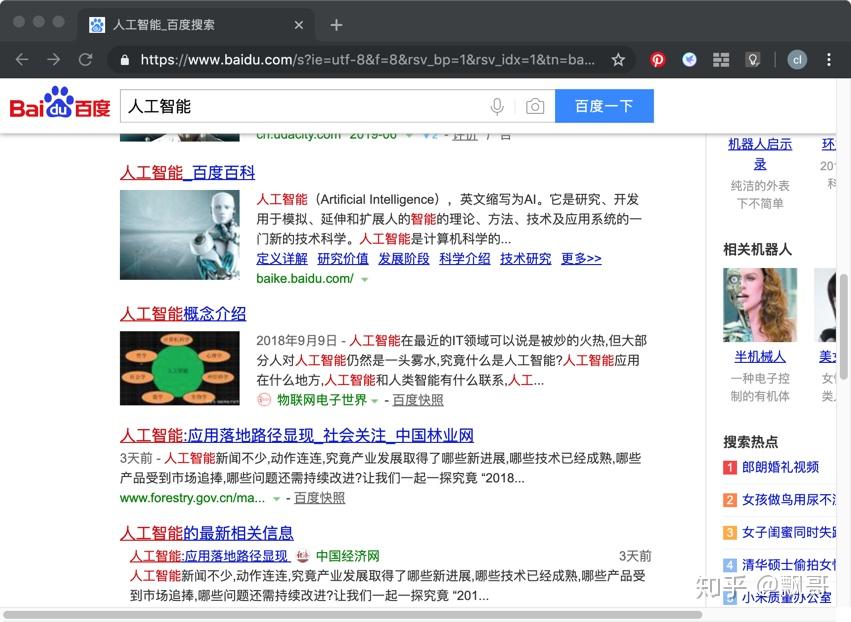This screenshot has height=622, width=851.
Task: Click the 更多>> link
Action: (581, 259)
